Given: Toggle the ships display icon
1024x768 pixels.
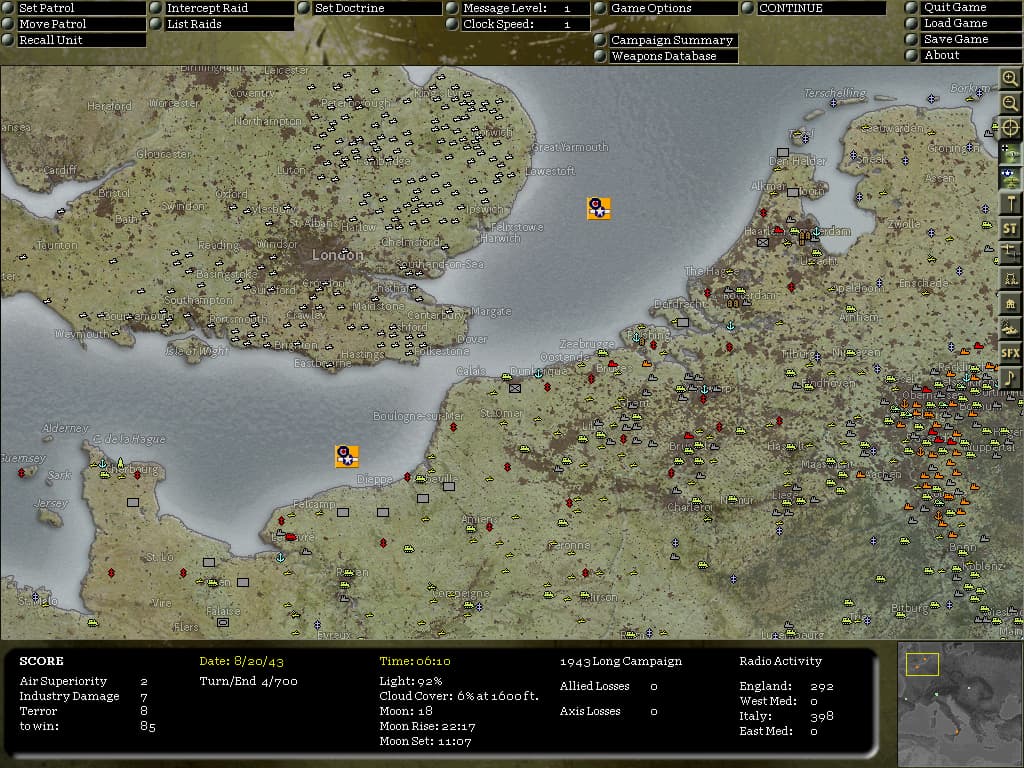Looking at the screenshot, I should 1010,328.
